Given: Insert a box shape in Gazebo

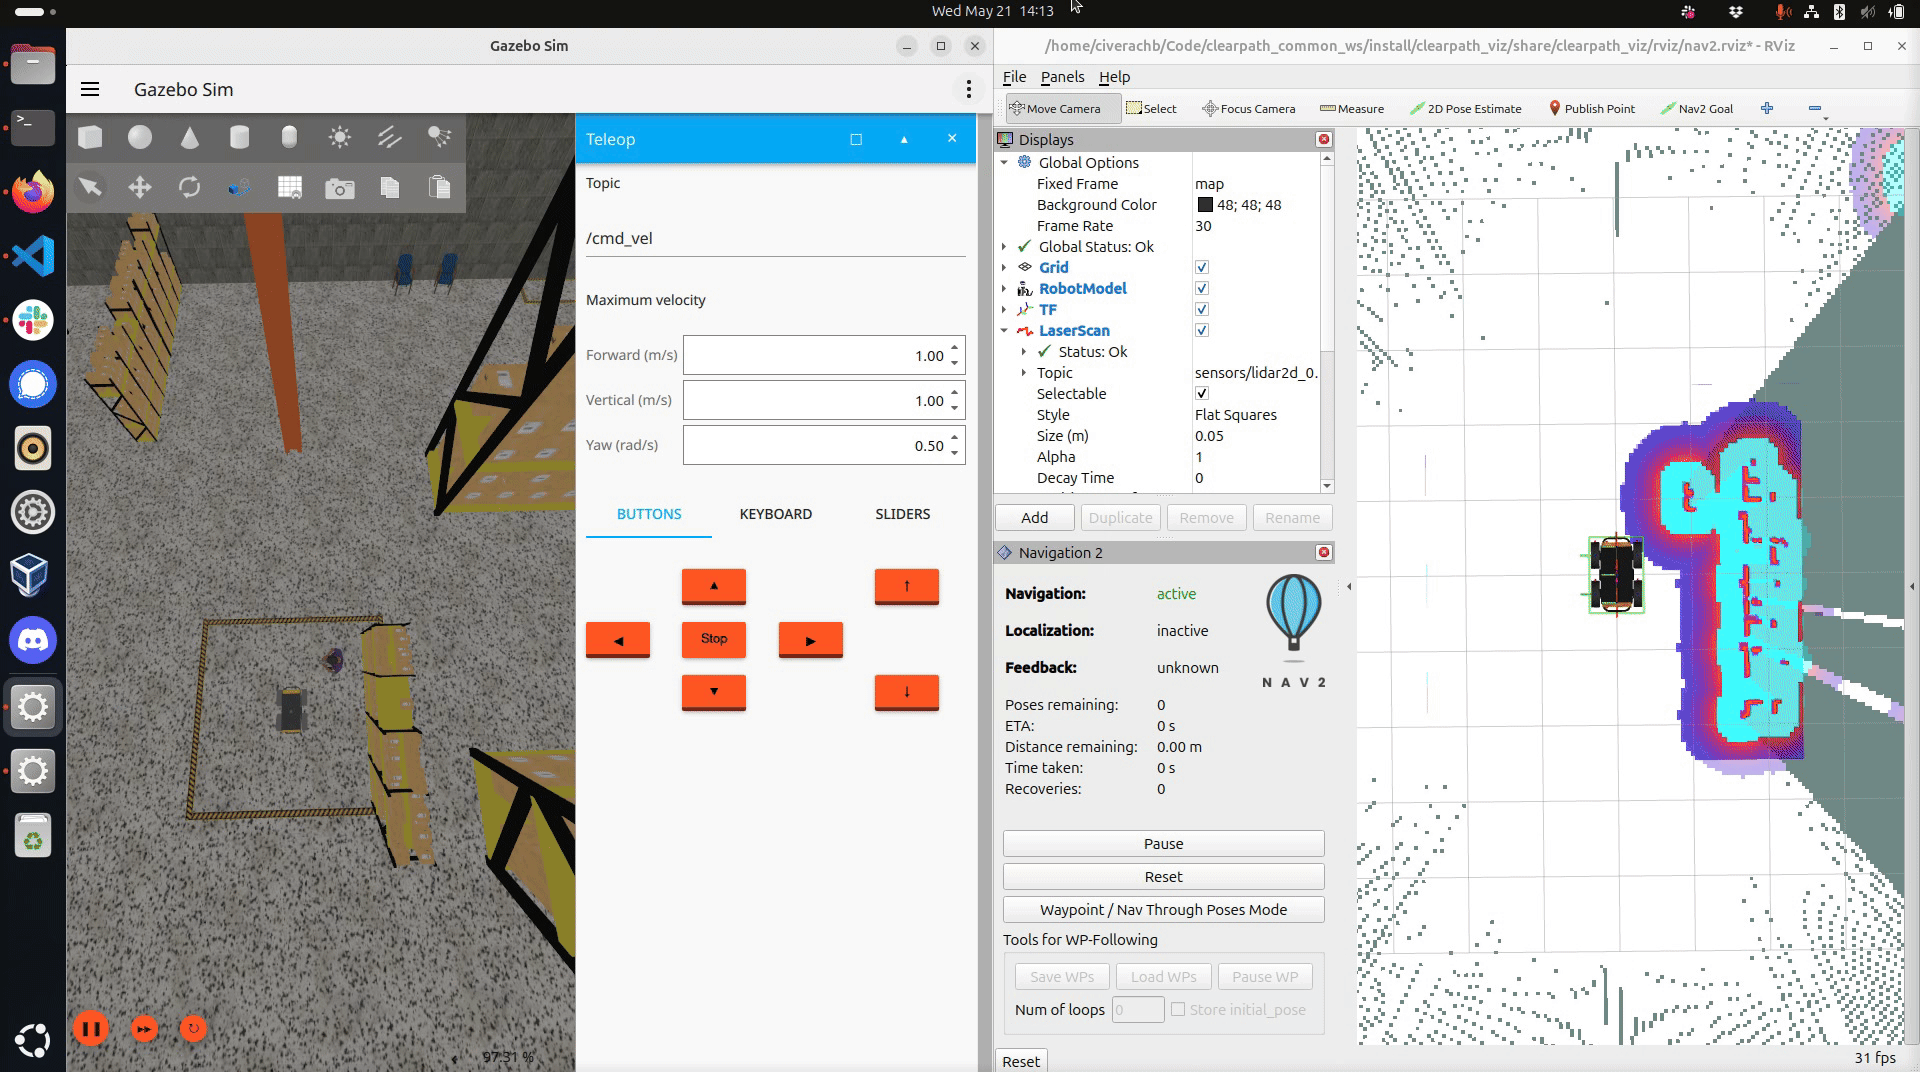Looking at the screenshot, I should [90, 137].
